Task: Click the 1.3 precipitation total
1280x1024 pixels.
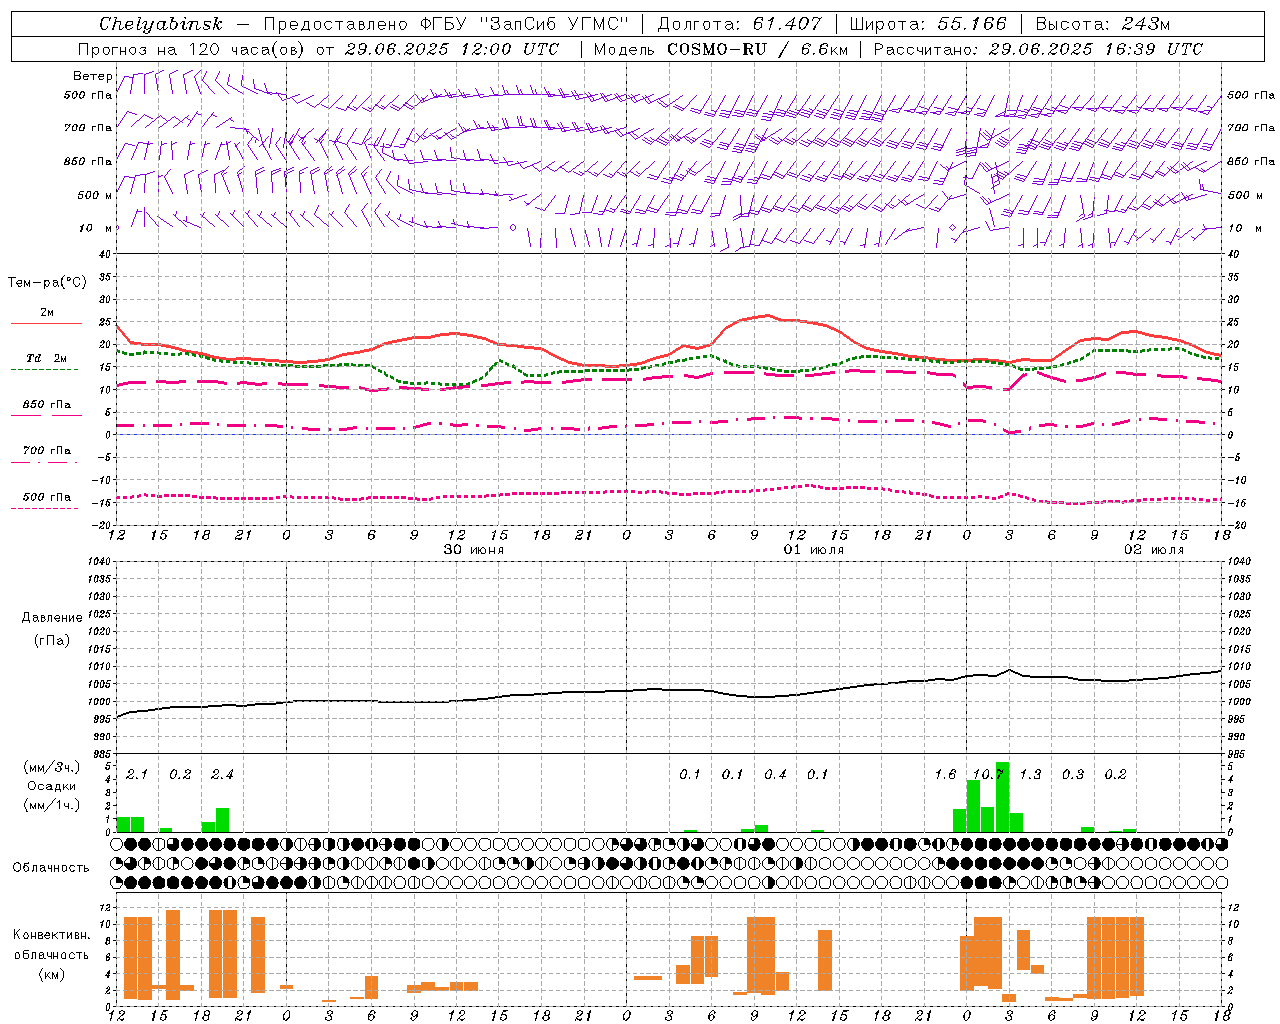Action: point(1030,775)
